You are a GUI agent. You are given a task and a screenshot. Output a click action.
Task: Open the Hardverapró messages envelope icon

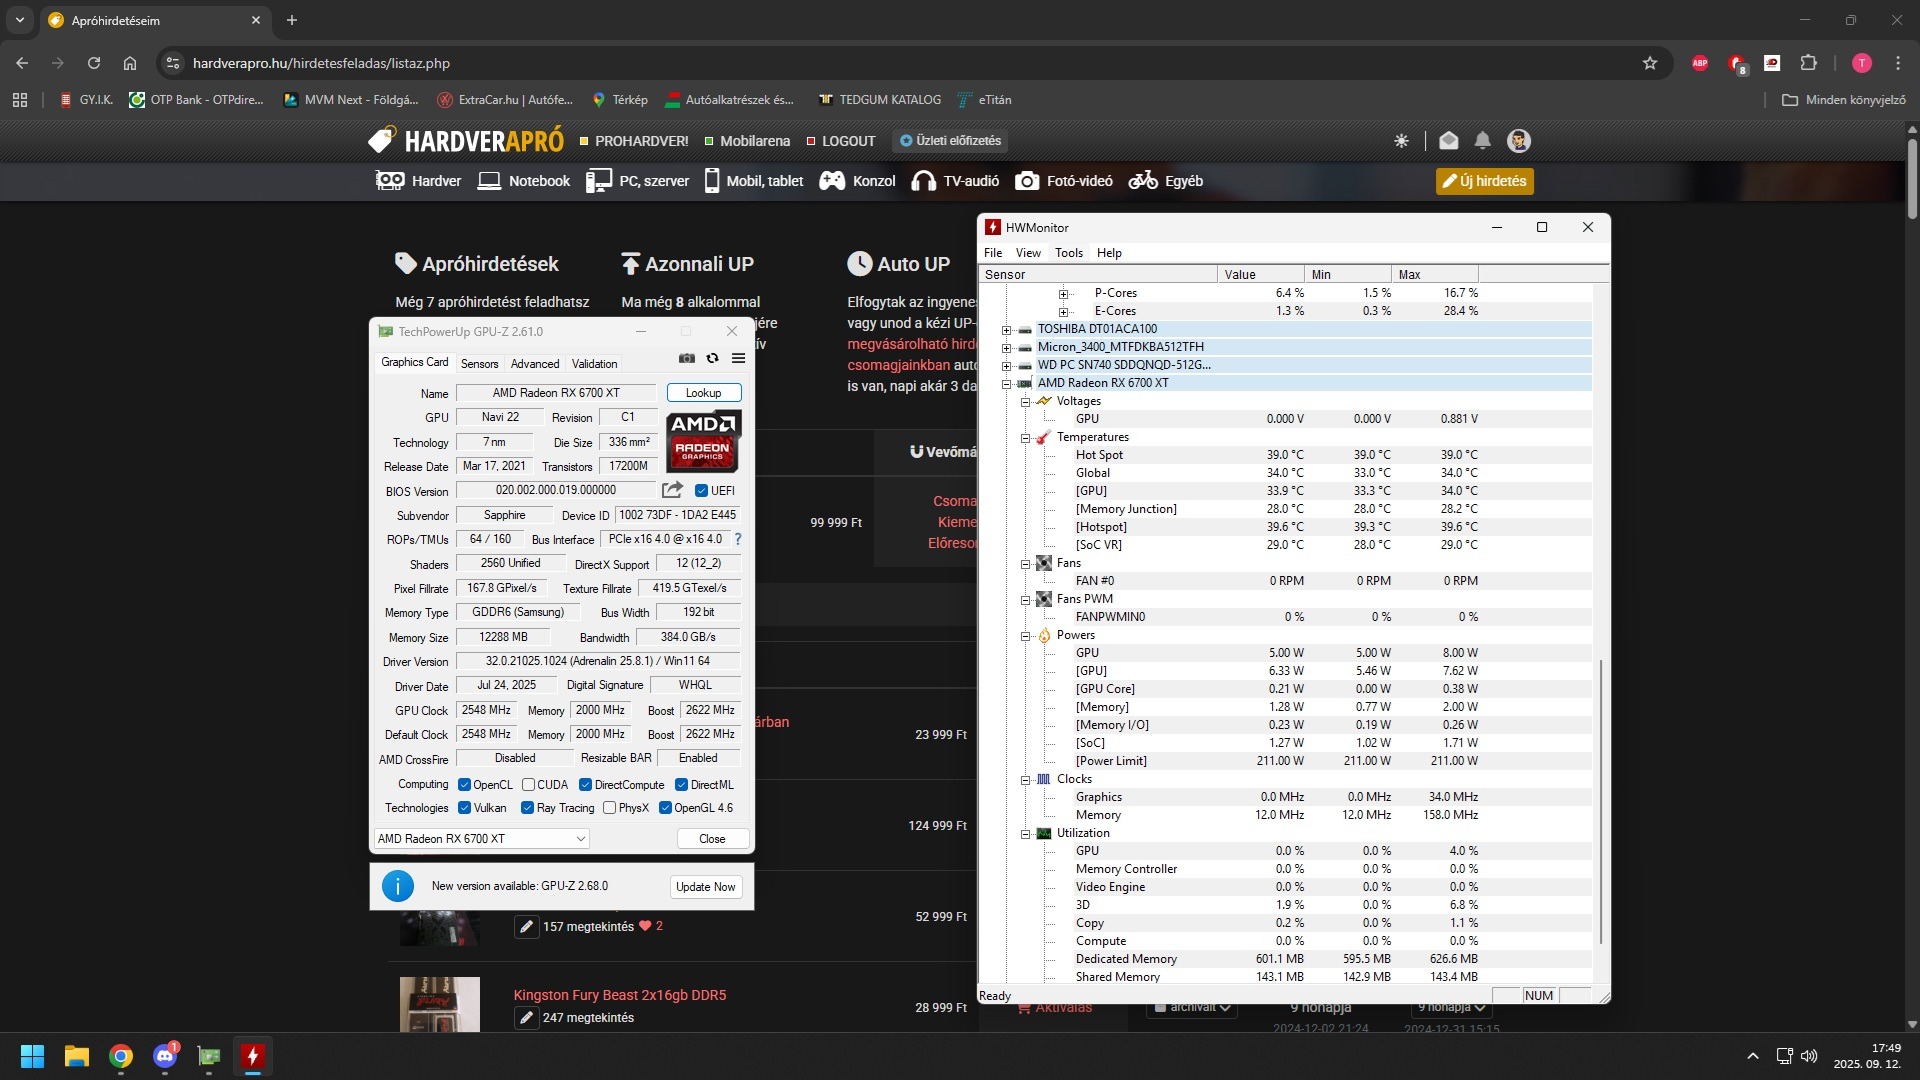pos(1448,141)
